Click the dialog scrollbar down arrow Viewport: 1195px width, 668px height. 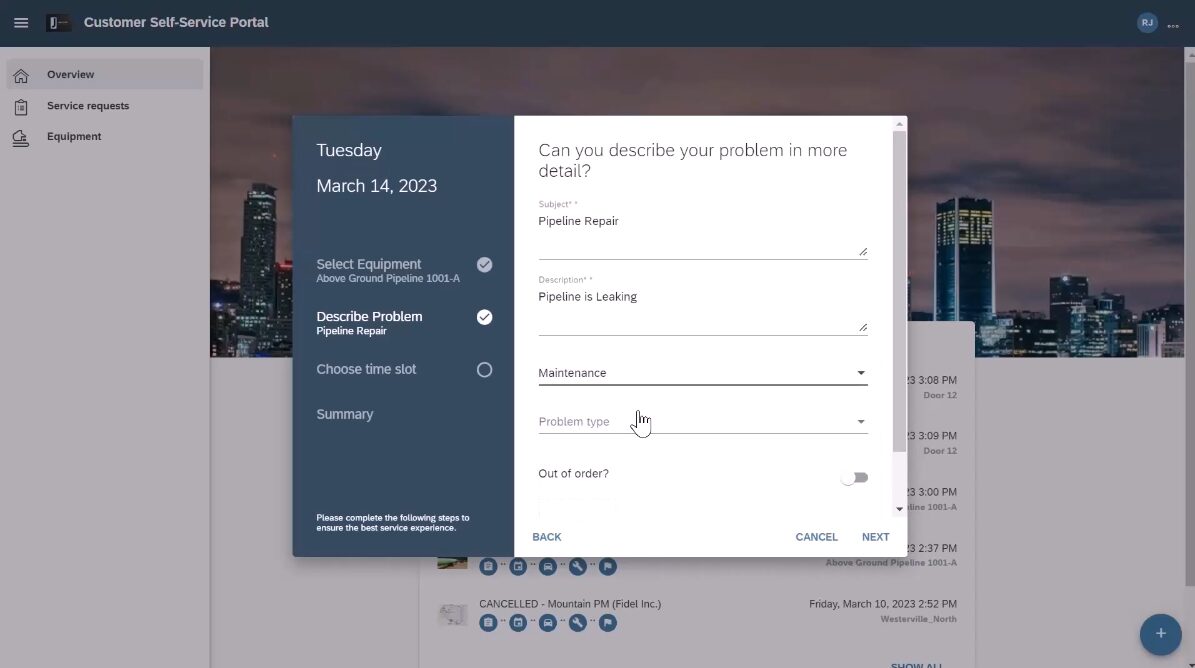click(x=899, y=509)
